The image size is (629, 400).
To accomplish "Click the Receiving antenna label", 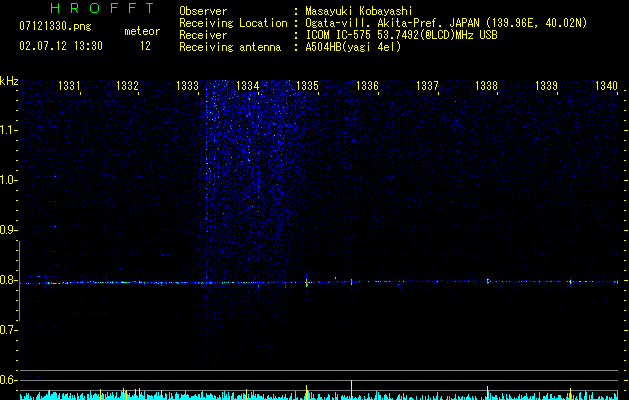I will click(230, 47).
